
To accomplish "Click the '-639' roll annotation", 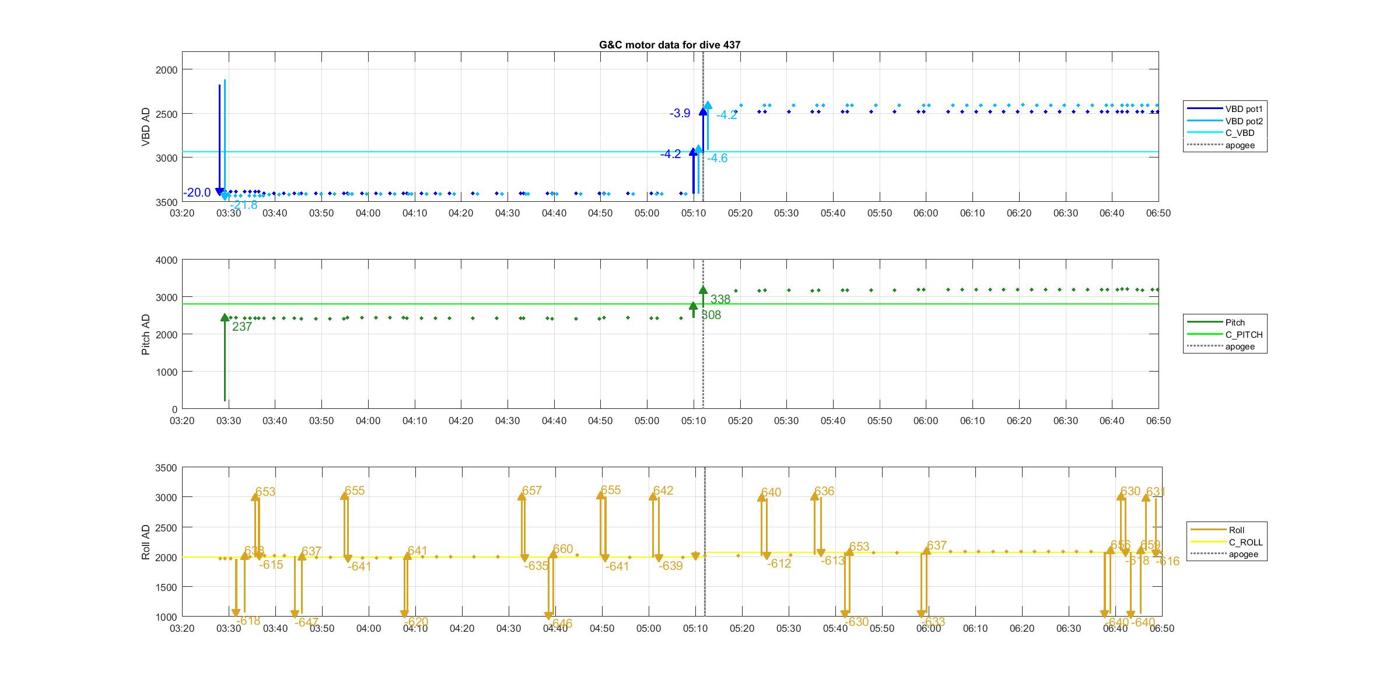I will pyautogui.click(x=670, y=566).
